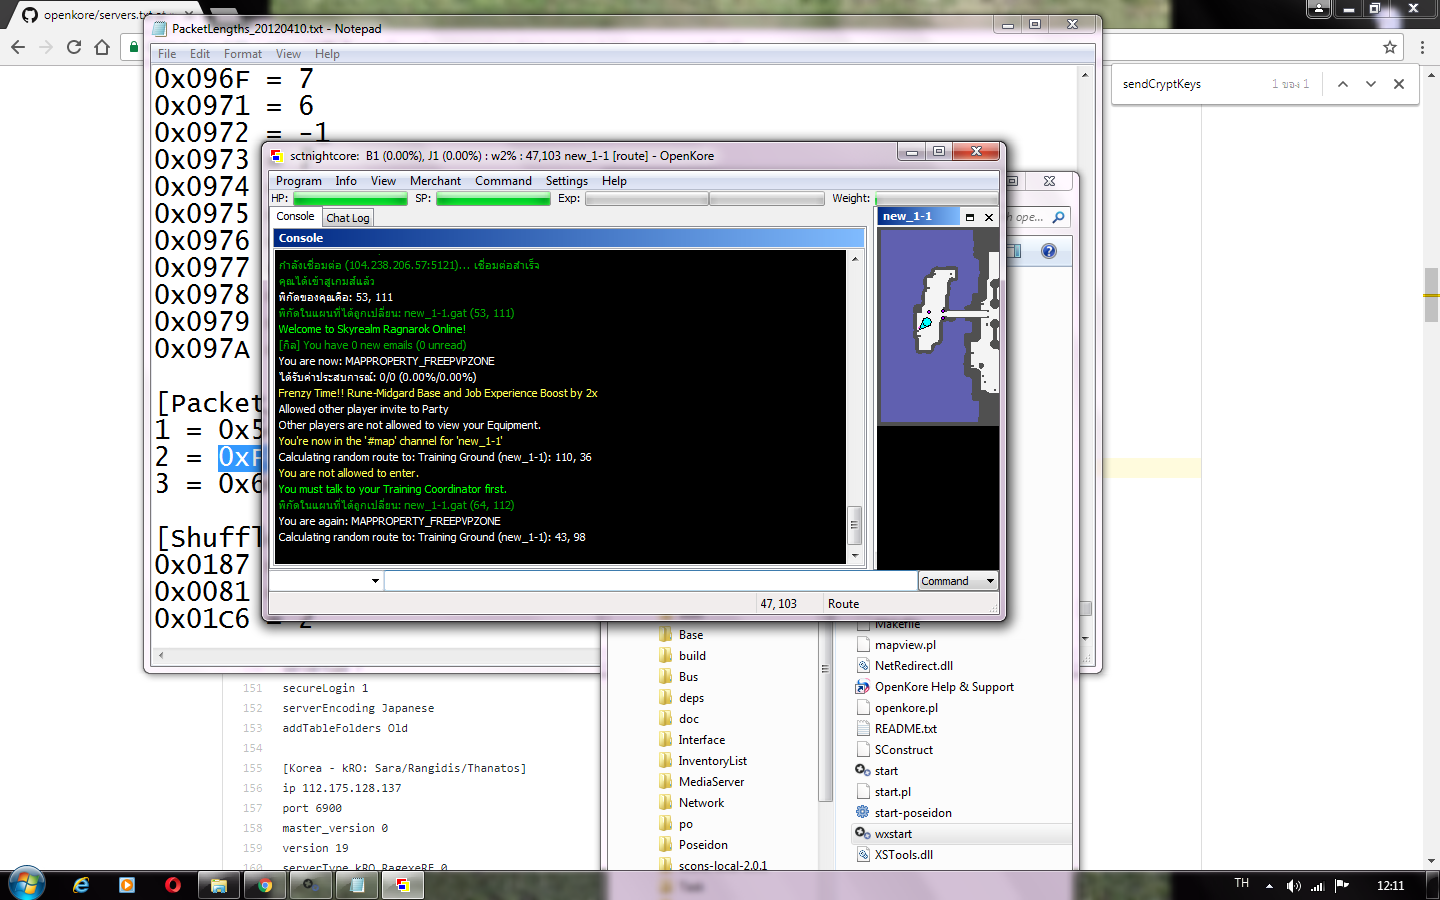Open the Notepad window from the taskbar
Viewport: 1440px width, 900px height.
pos(357,884)
